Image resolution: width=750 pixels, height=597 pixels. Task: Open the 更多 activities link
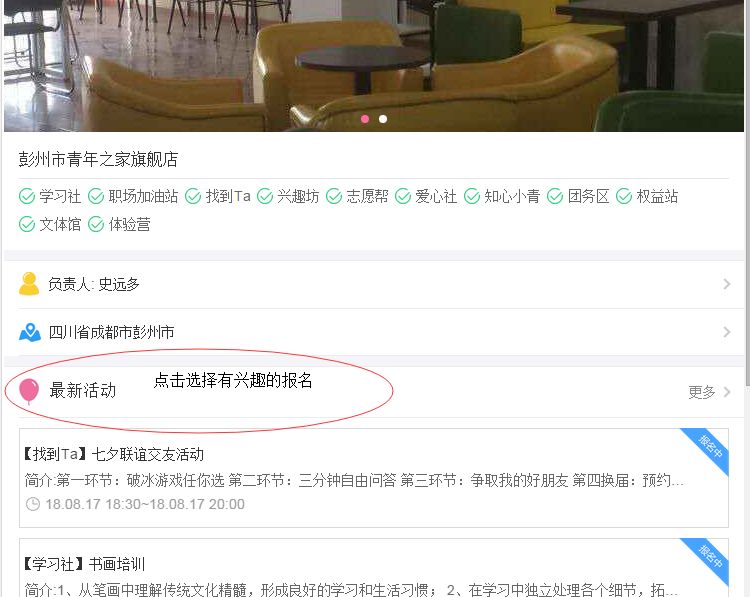click(702, 392)
